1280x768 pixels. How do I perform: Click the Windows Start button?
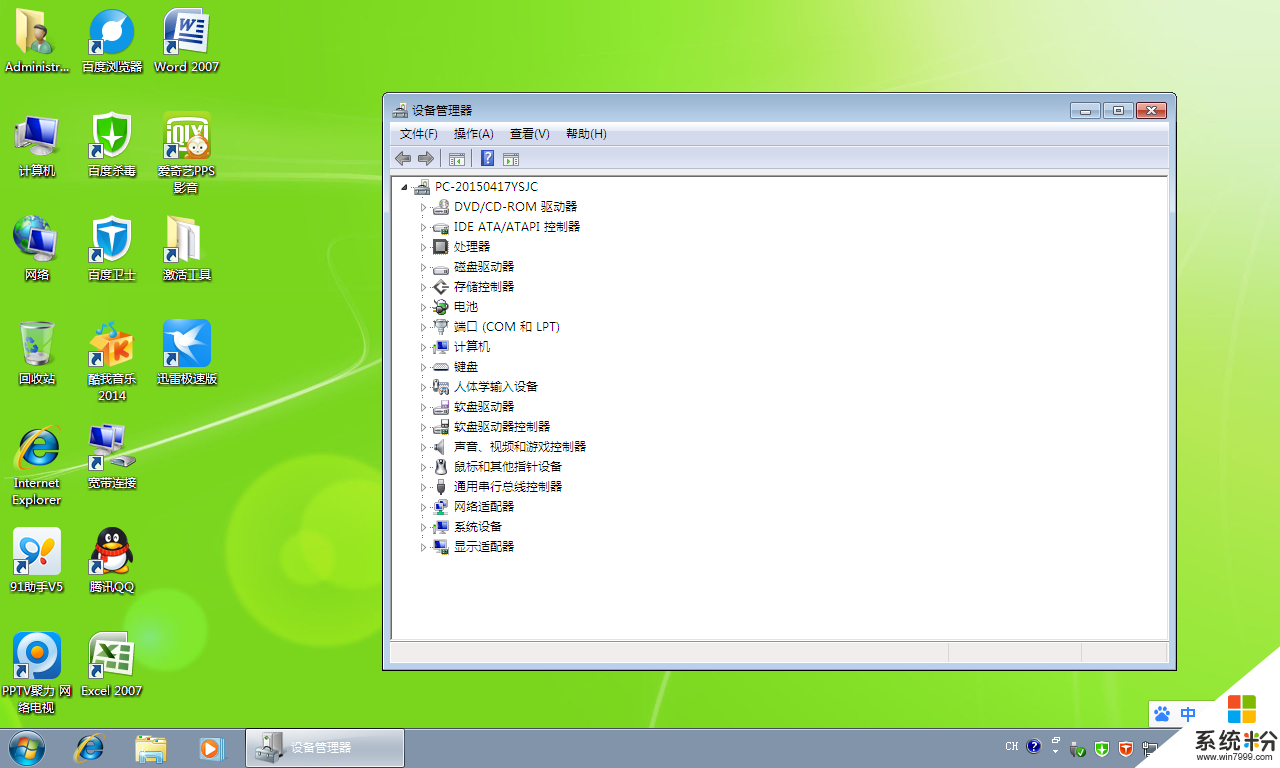27,747
